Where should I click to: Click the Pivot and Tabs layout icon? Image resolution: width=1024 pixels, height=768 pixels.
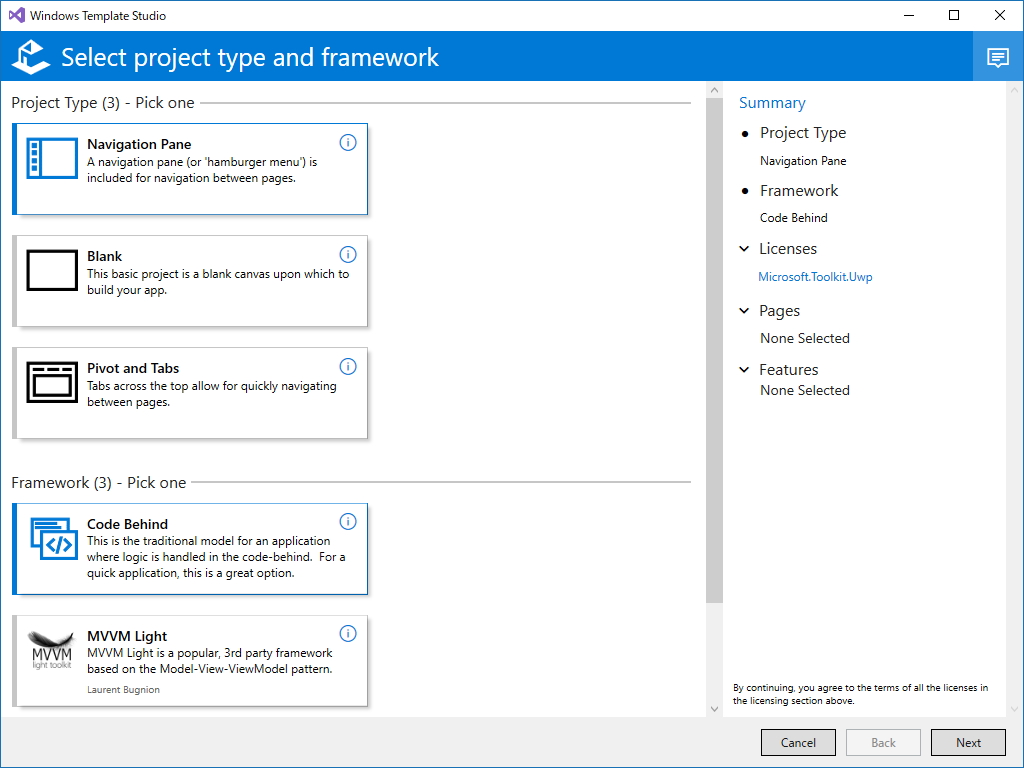[x=52, y=382]
